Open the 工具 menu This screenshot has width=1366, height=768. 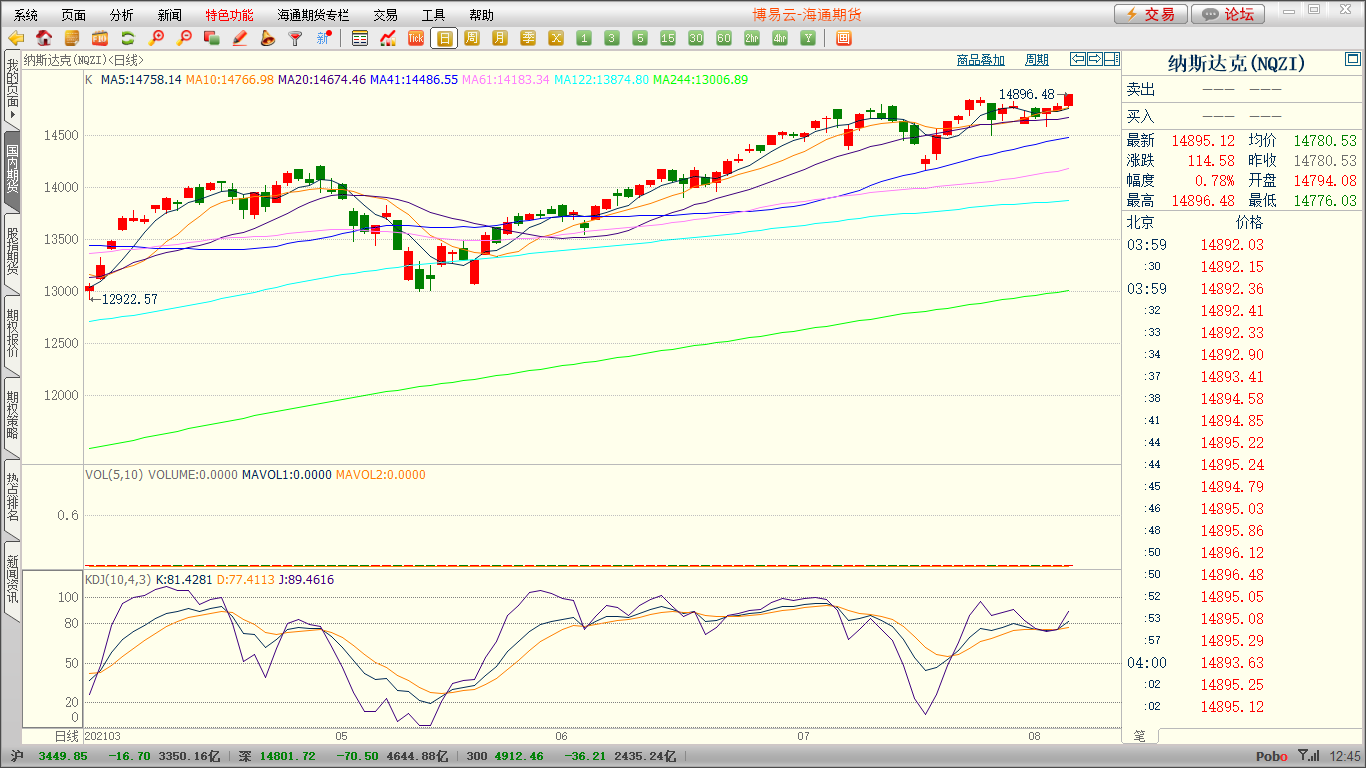pyautogui.click(x=433, y=15)
